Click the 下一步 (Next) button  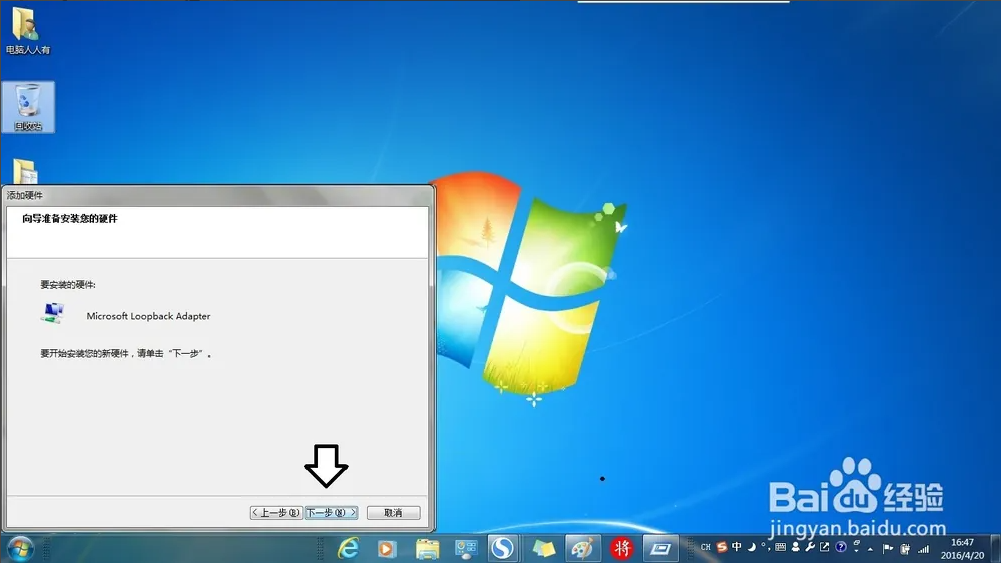tap(331, 513)
